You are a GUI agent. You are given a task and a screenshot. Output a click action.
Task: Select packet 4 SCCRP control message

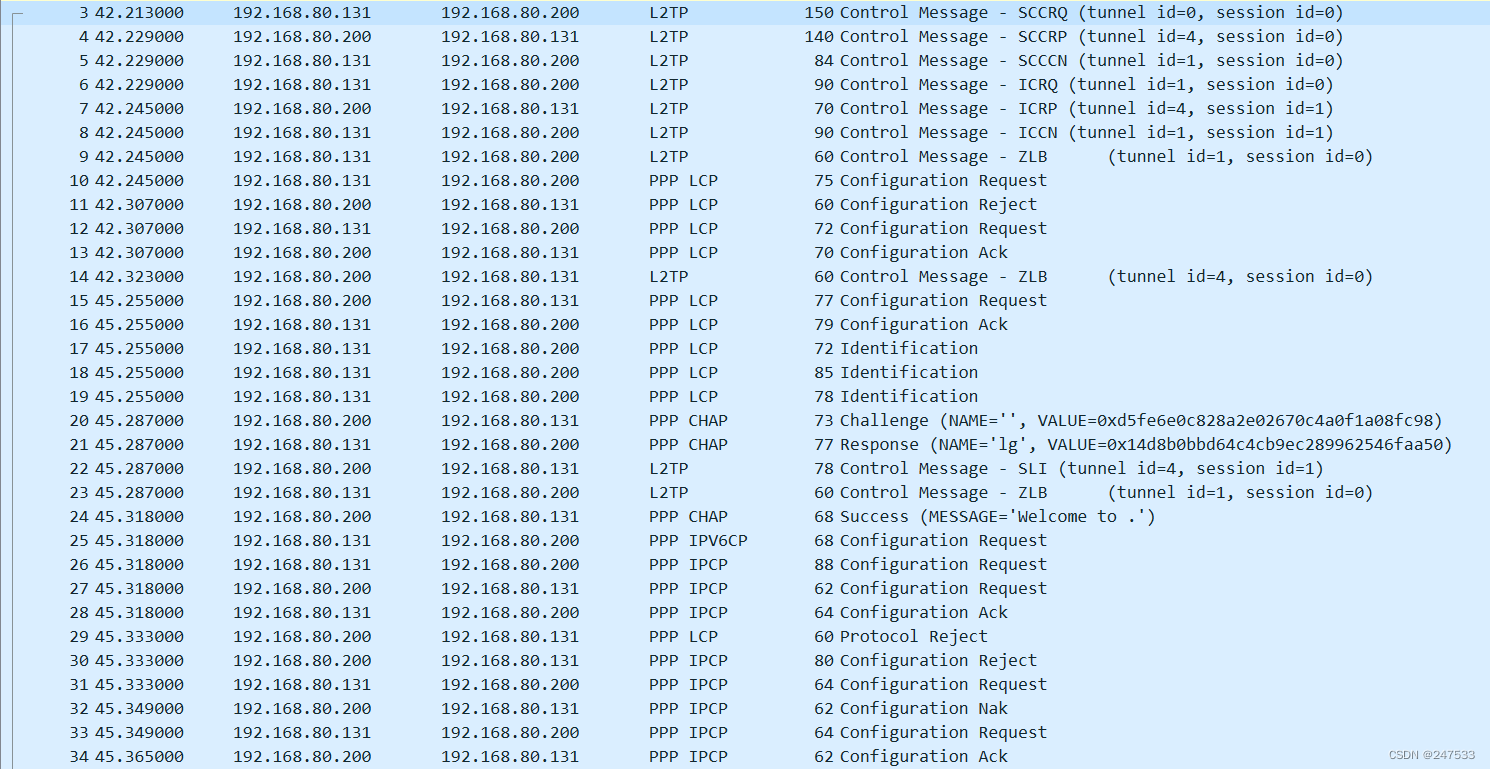745,37
